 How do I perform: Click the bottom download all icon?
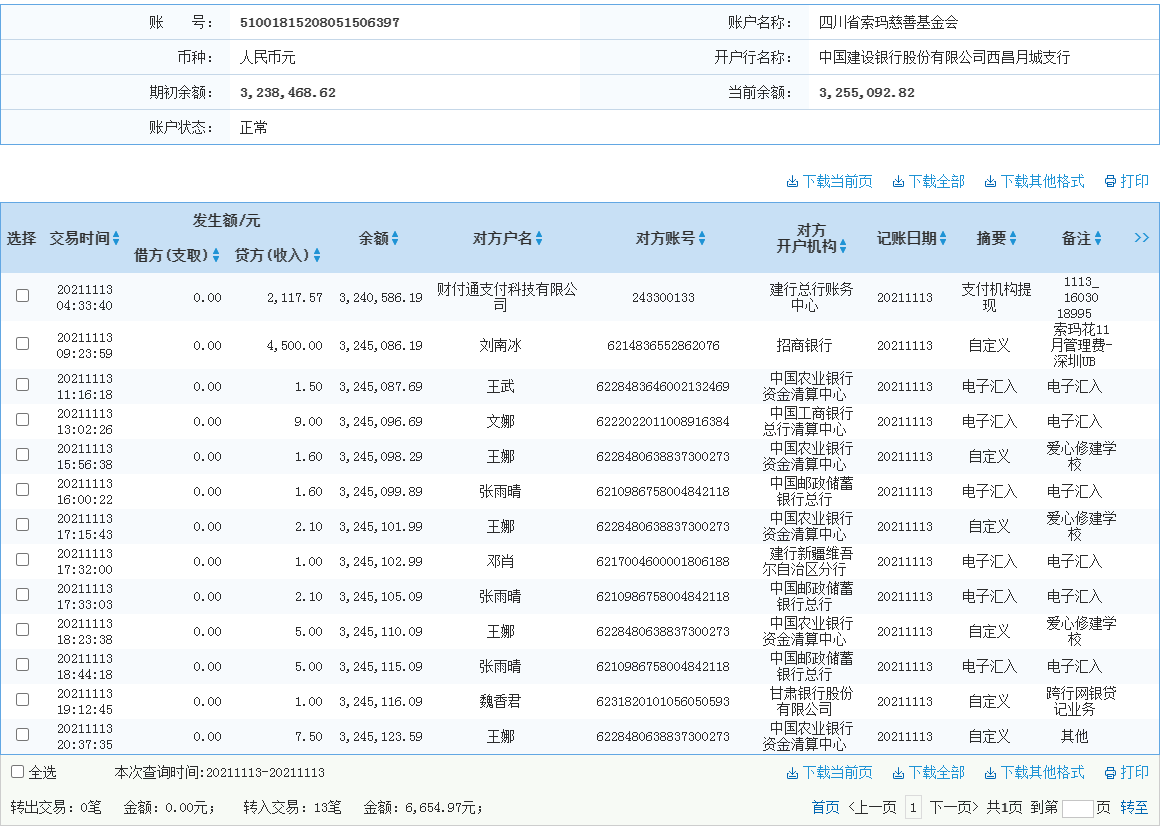pos(898,773)
